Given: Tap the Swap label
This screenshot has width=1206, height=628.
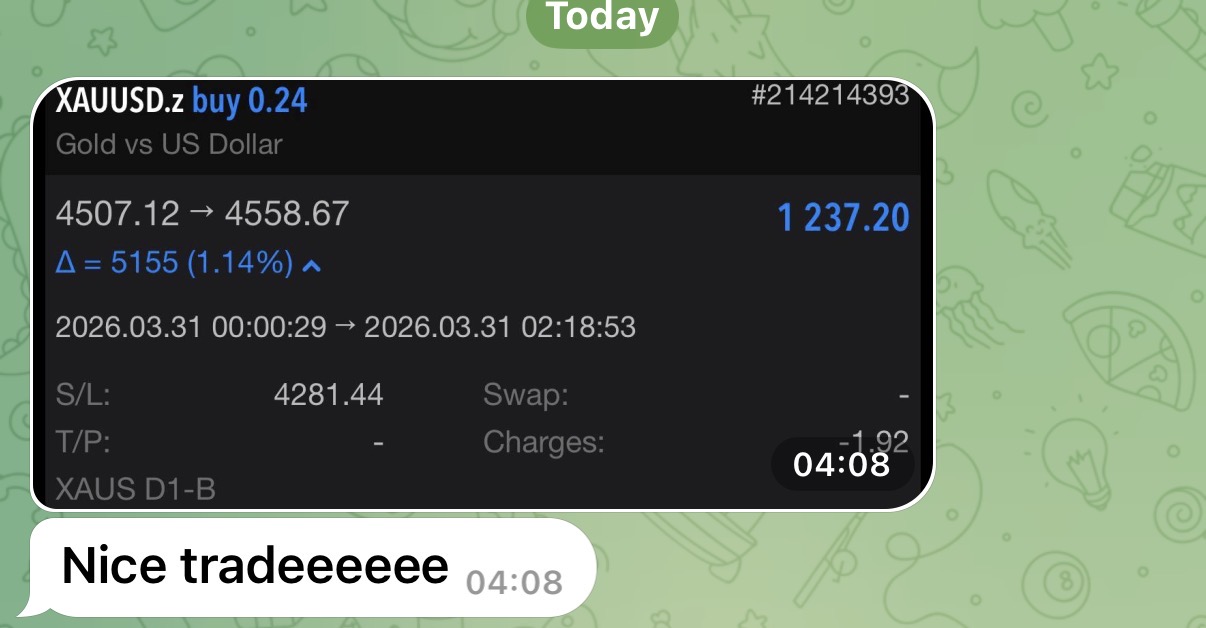Looking at the screenshot, I should pyautogui.click(x=526, y=395).
